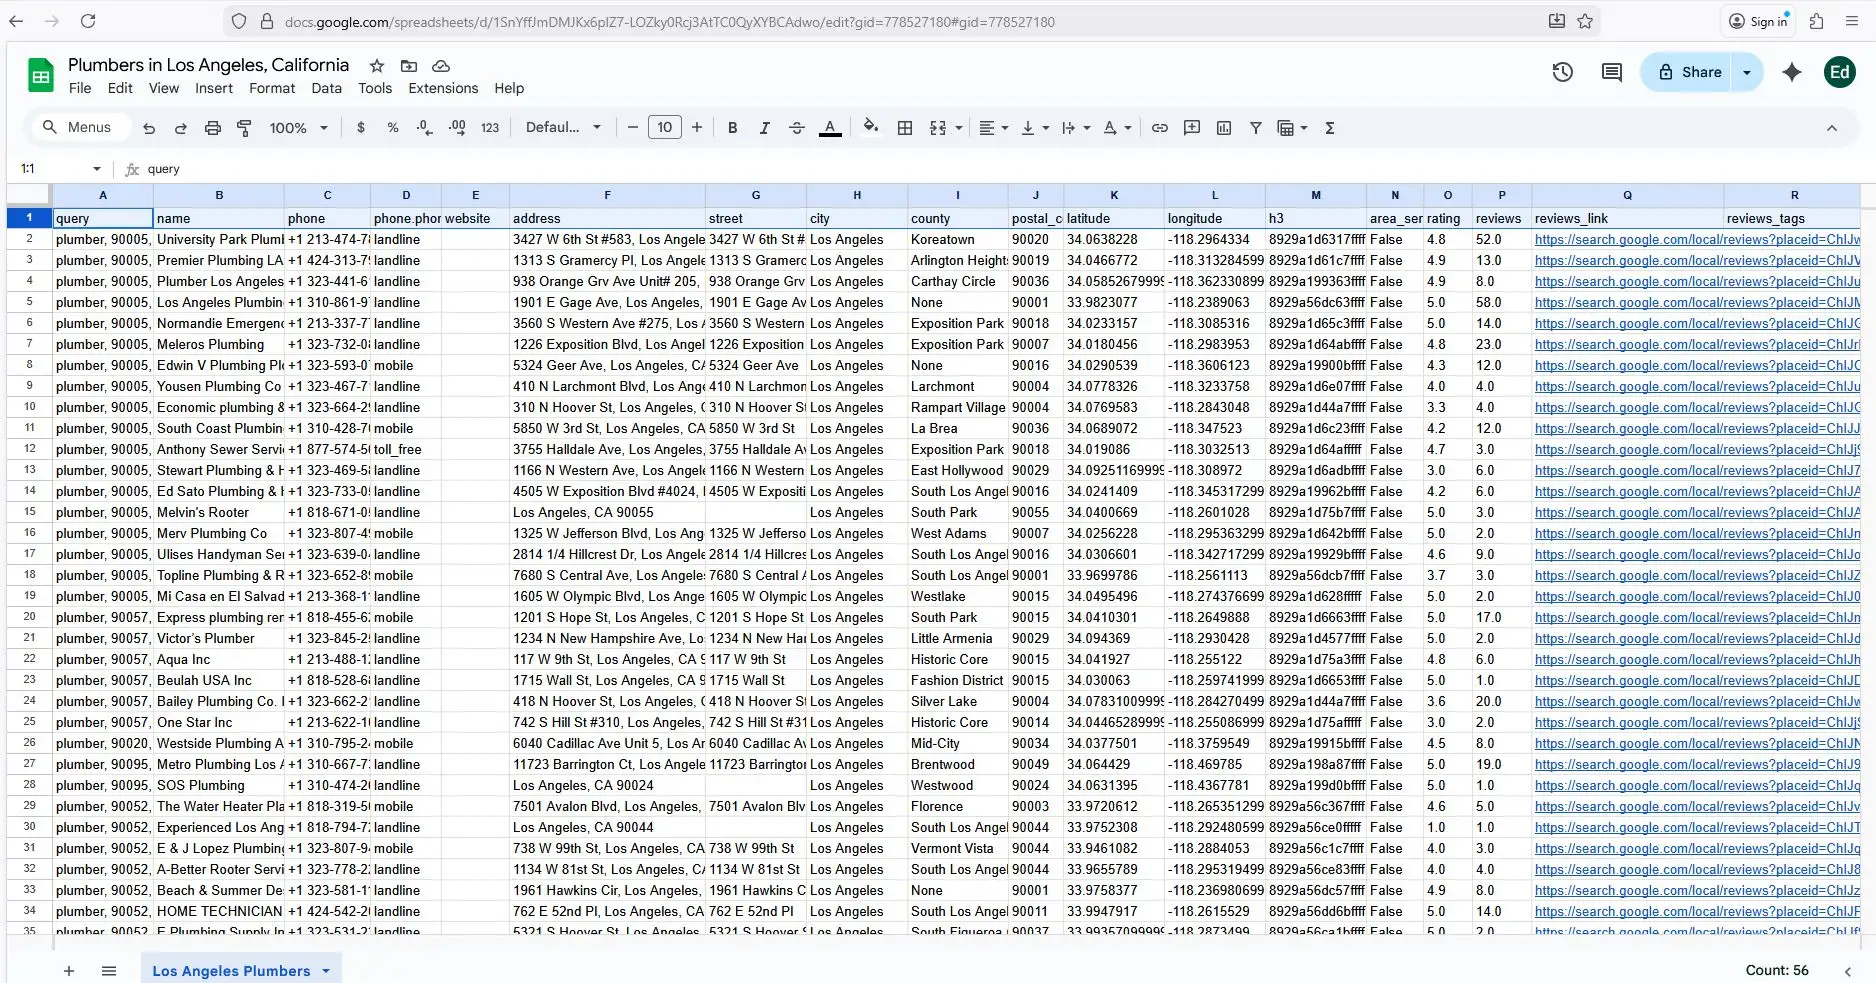Select the Paint format tool
Image resolution: width=1876 pixels, height=983 pixels.
tap(244, 128)
